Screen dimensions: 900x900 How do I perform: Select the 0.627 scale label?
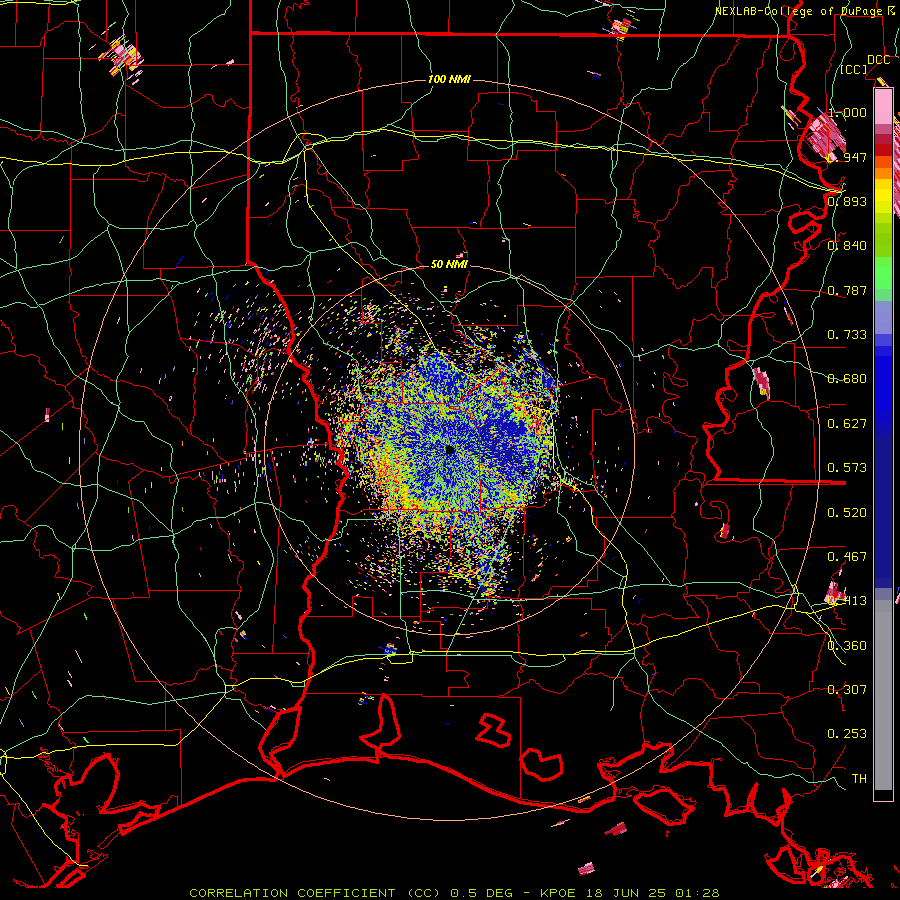click(847, 423)
